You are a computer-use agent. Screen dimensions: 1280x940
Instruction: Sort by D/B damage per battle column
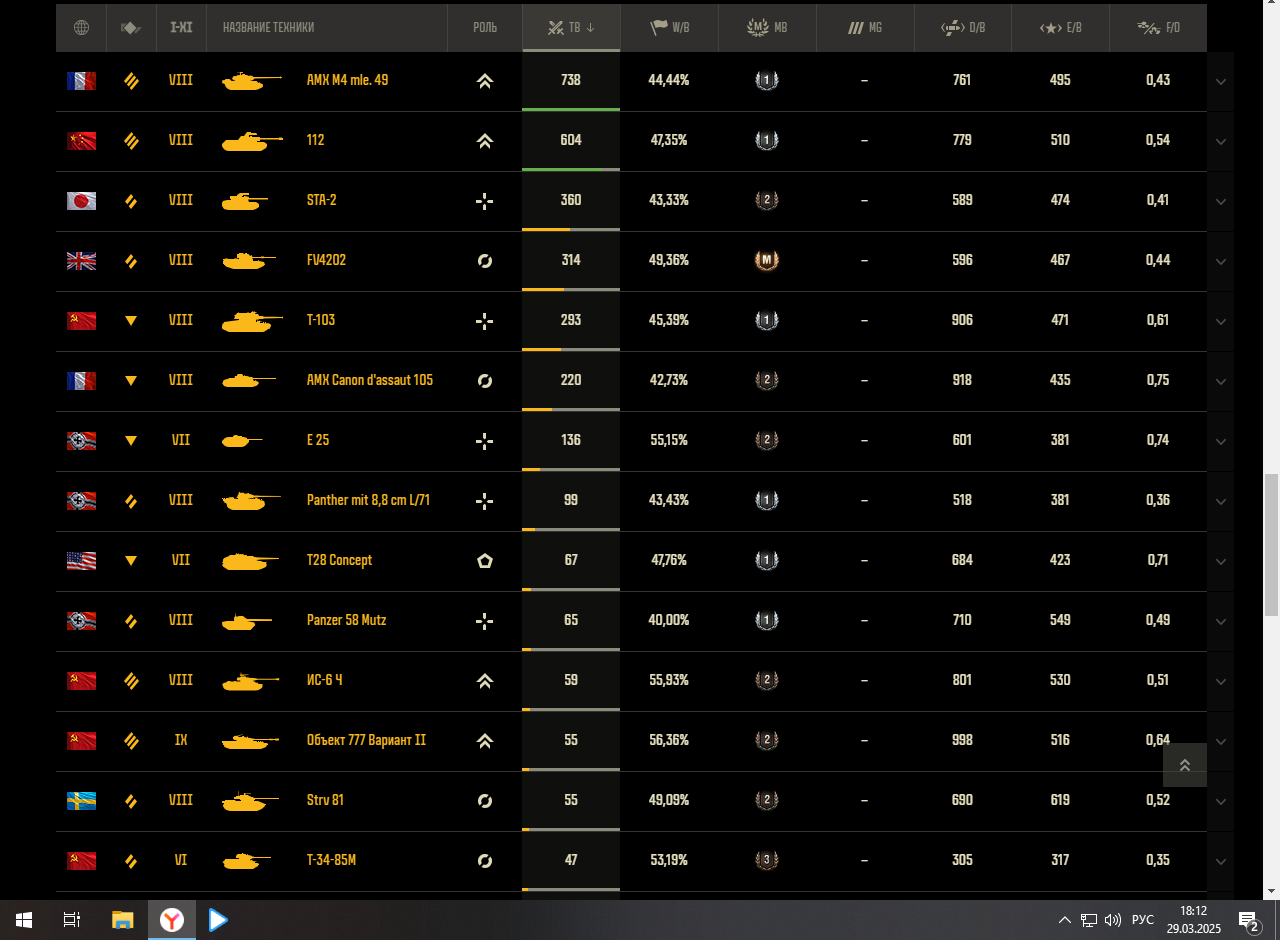click(x=963, y=28)
